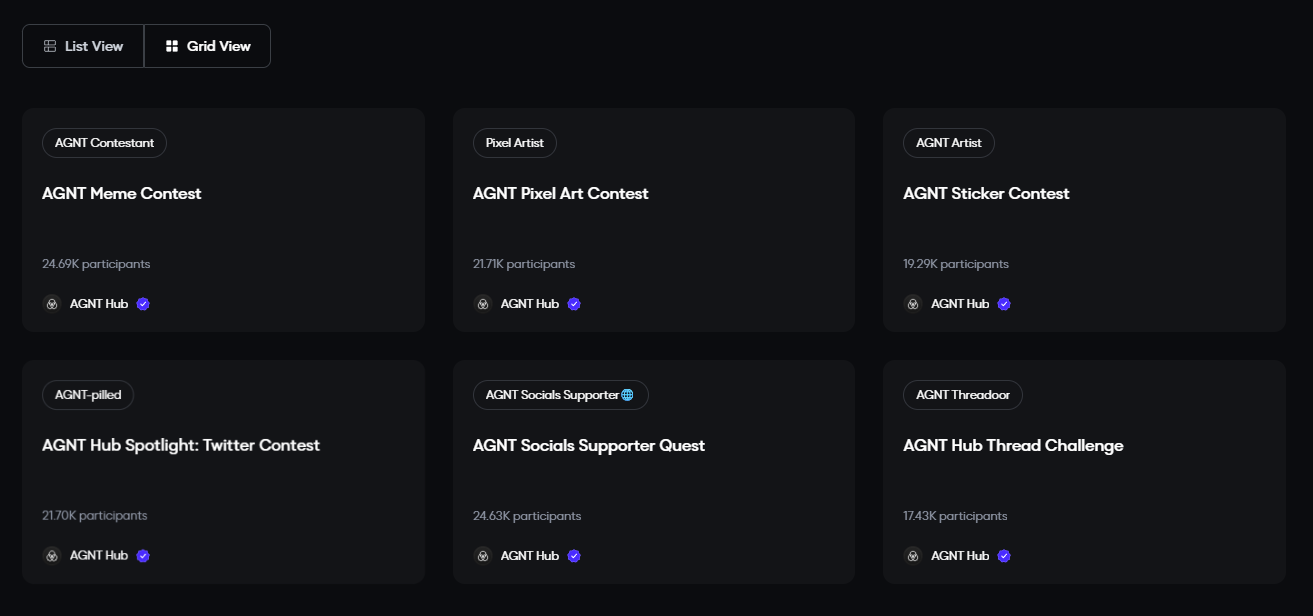Viewport: 1313px width, 616px height.
Task: Select the List View grid icon
Action: [47, 45]
